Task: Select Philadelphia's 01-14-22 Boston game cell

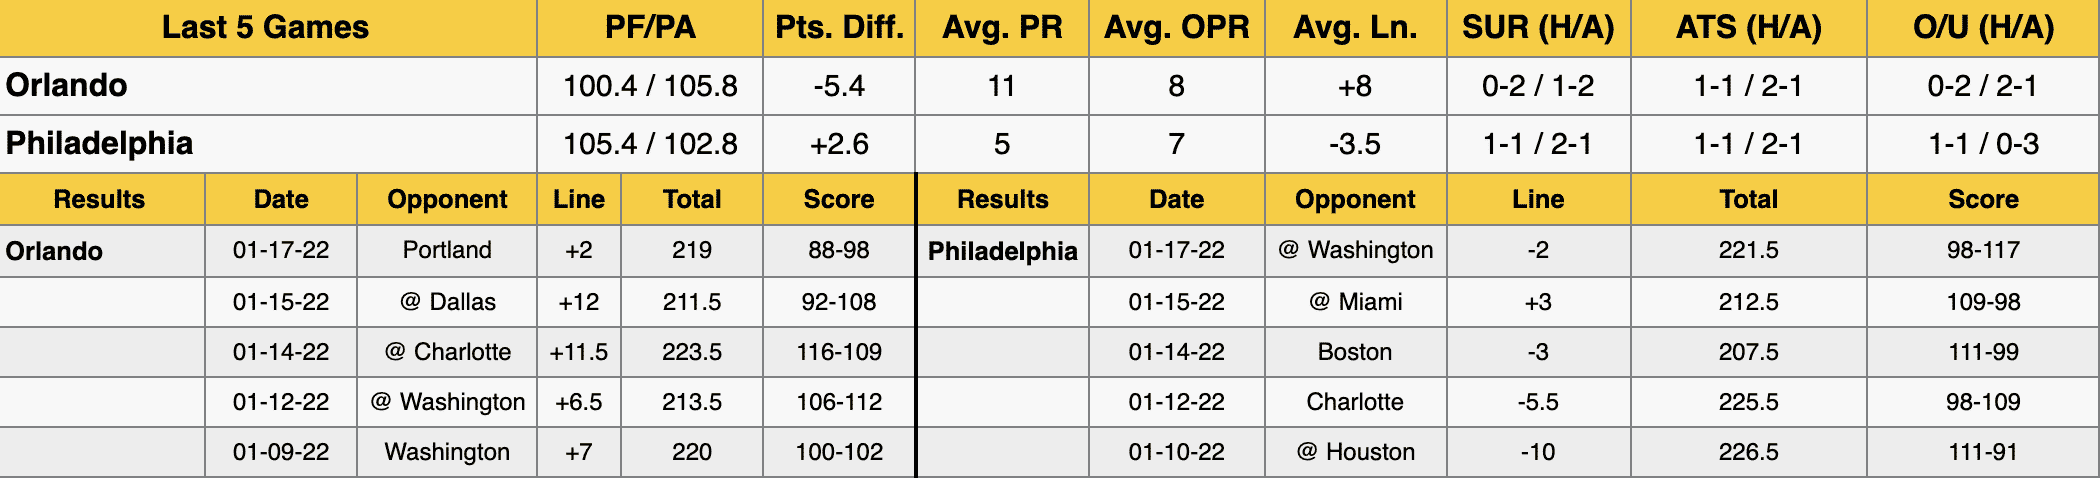Action: pyautogui.click(x=1355, y=352)
